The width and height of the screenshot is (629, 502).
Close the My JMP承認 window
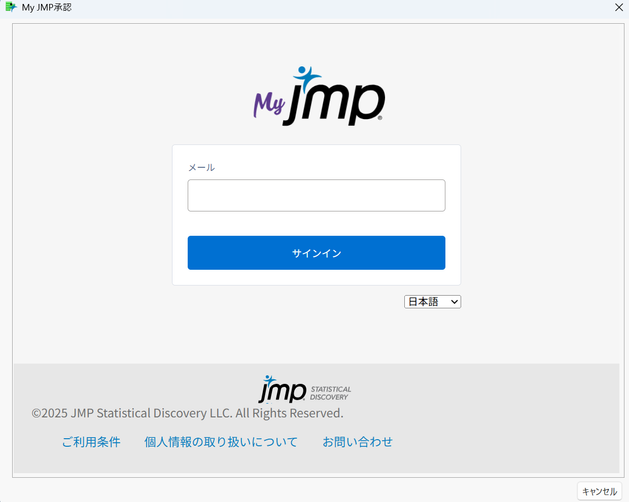pos(619,7)
